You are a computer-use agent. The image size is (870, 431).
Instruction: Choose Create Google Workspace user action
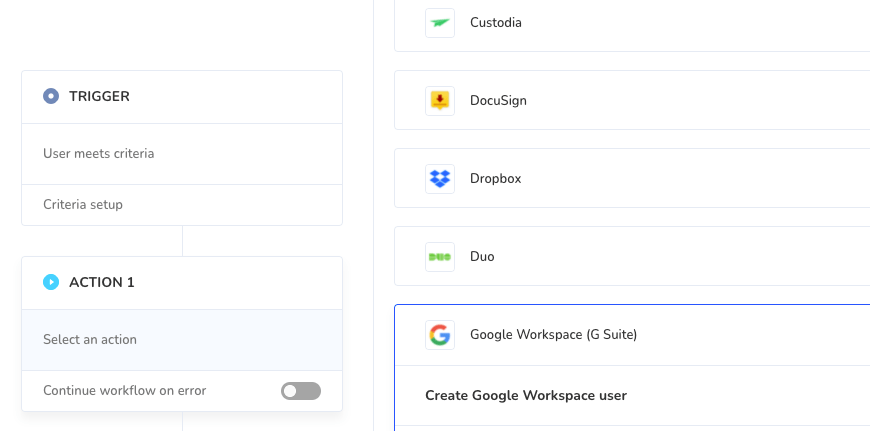click(x=526, y=396)
